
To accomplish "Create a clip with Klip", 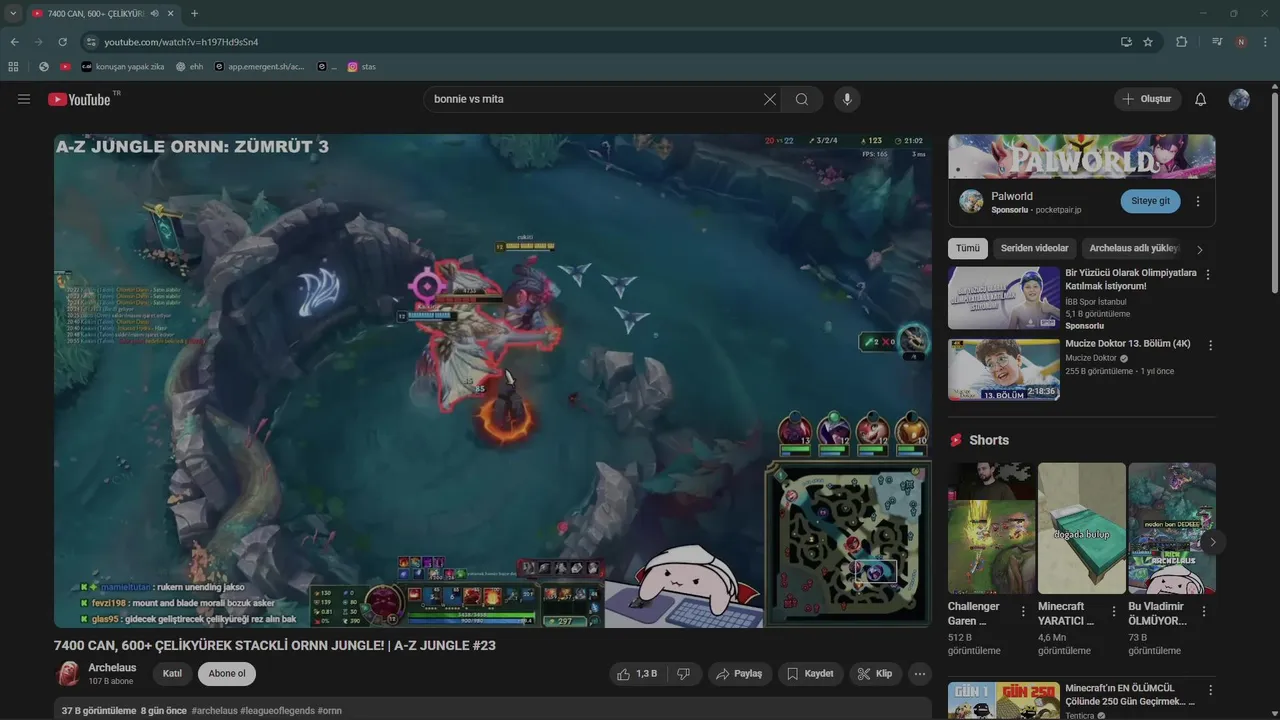I will point(875,674).
